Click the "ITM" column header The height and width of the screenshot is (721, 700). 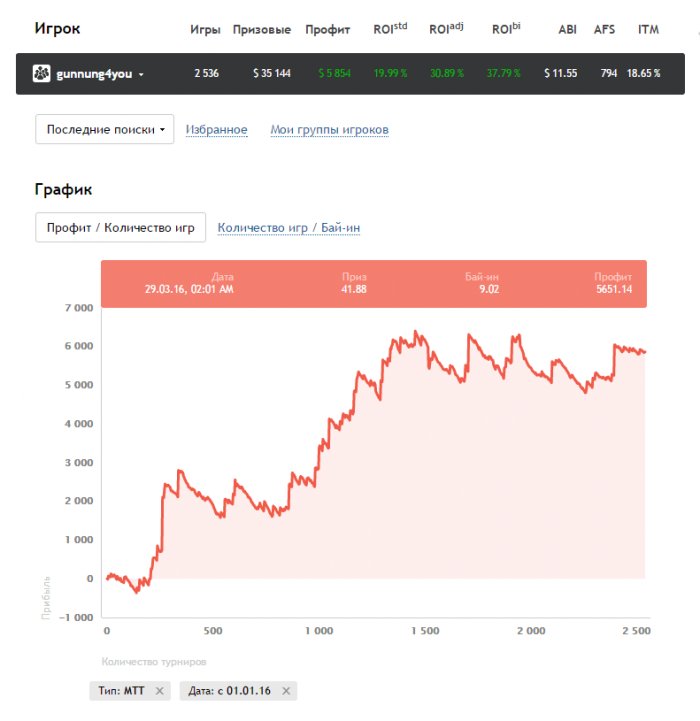point(648,30)
